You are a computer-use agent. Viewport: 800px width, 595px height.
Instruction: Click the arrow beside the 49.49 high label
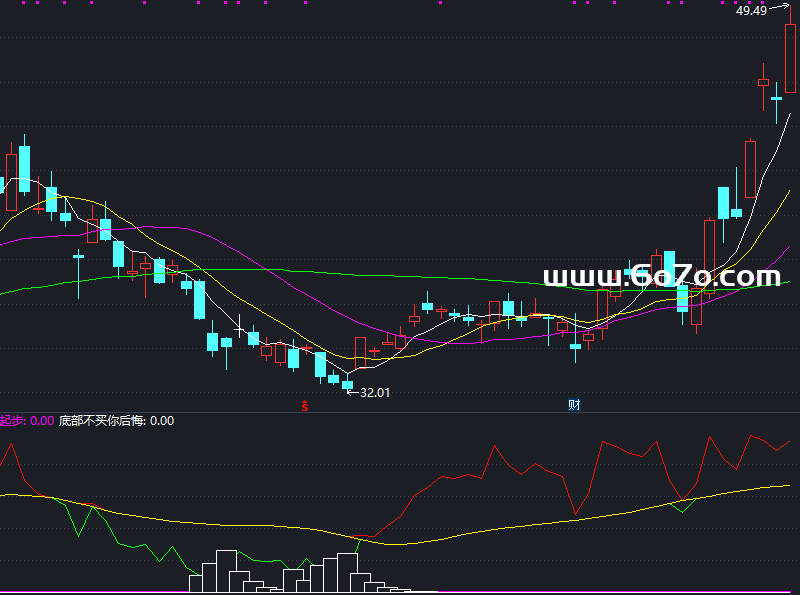[x=779, y=7]
